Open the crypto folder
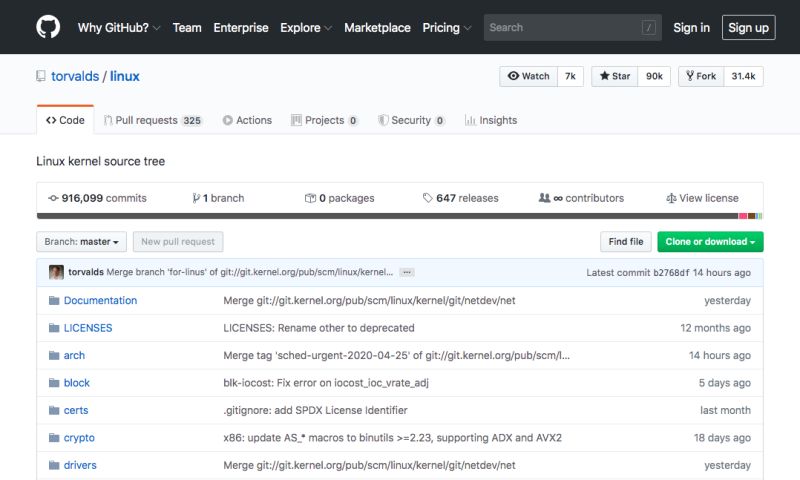This screenshot has width=800, height=480. pyautogui.click(x=79, y=438)
